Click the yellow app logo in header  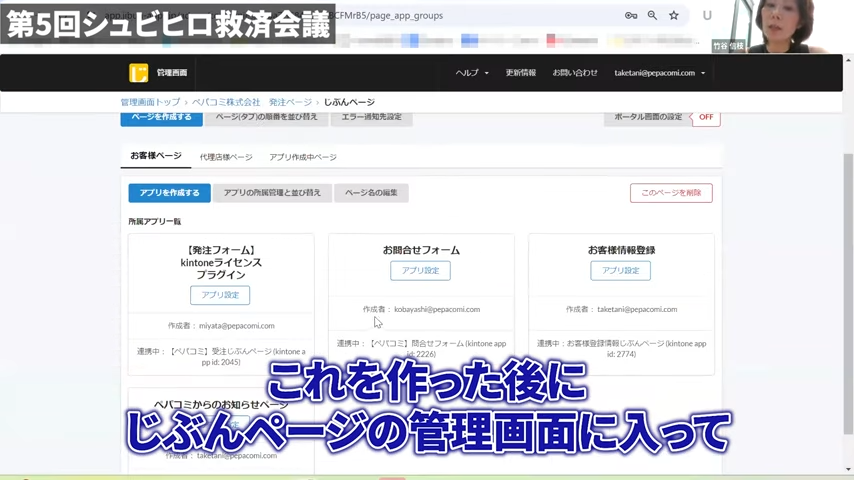click(x=138, y=72)
